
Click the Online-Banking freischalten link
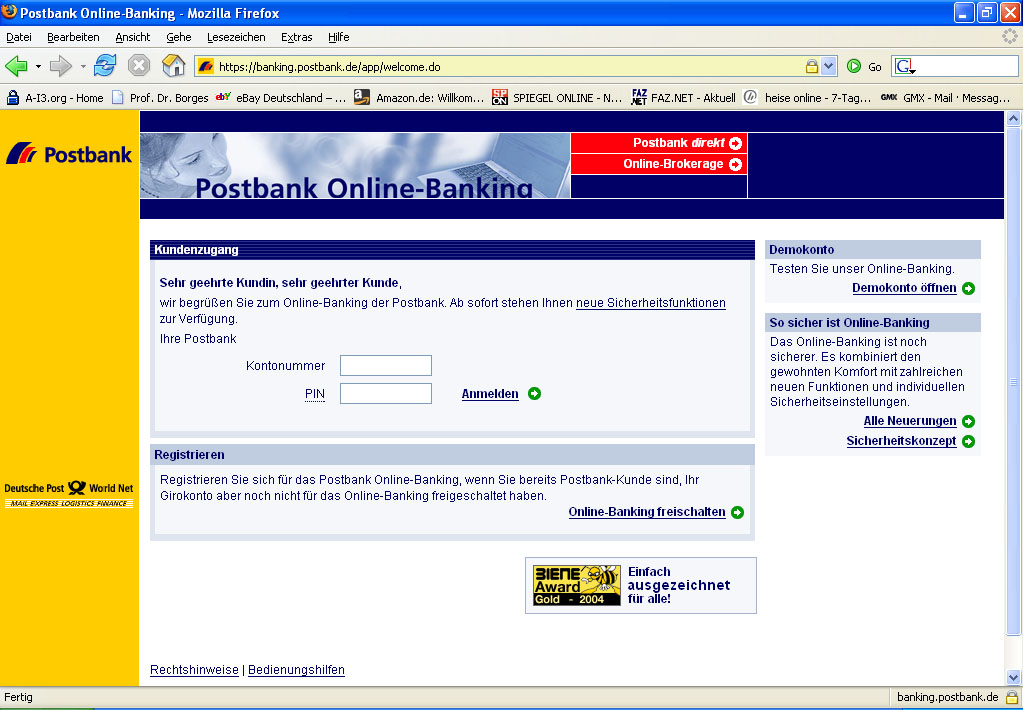click(x=647, y=512)
